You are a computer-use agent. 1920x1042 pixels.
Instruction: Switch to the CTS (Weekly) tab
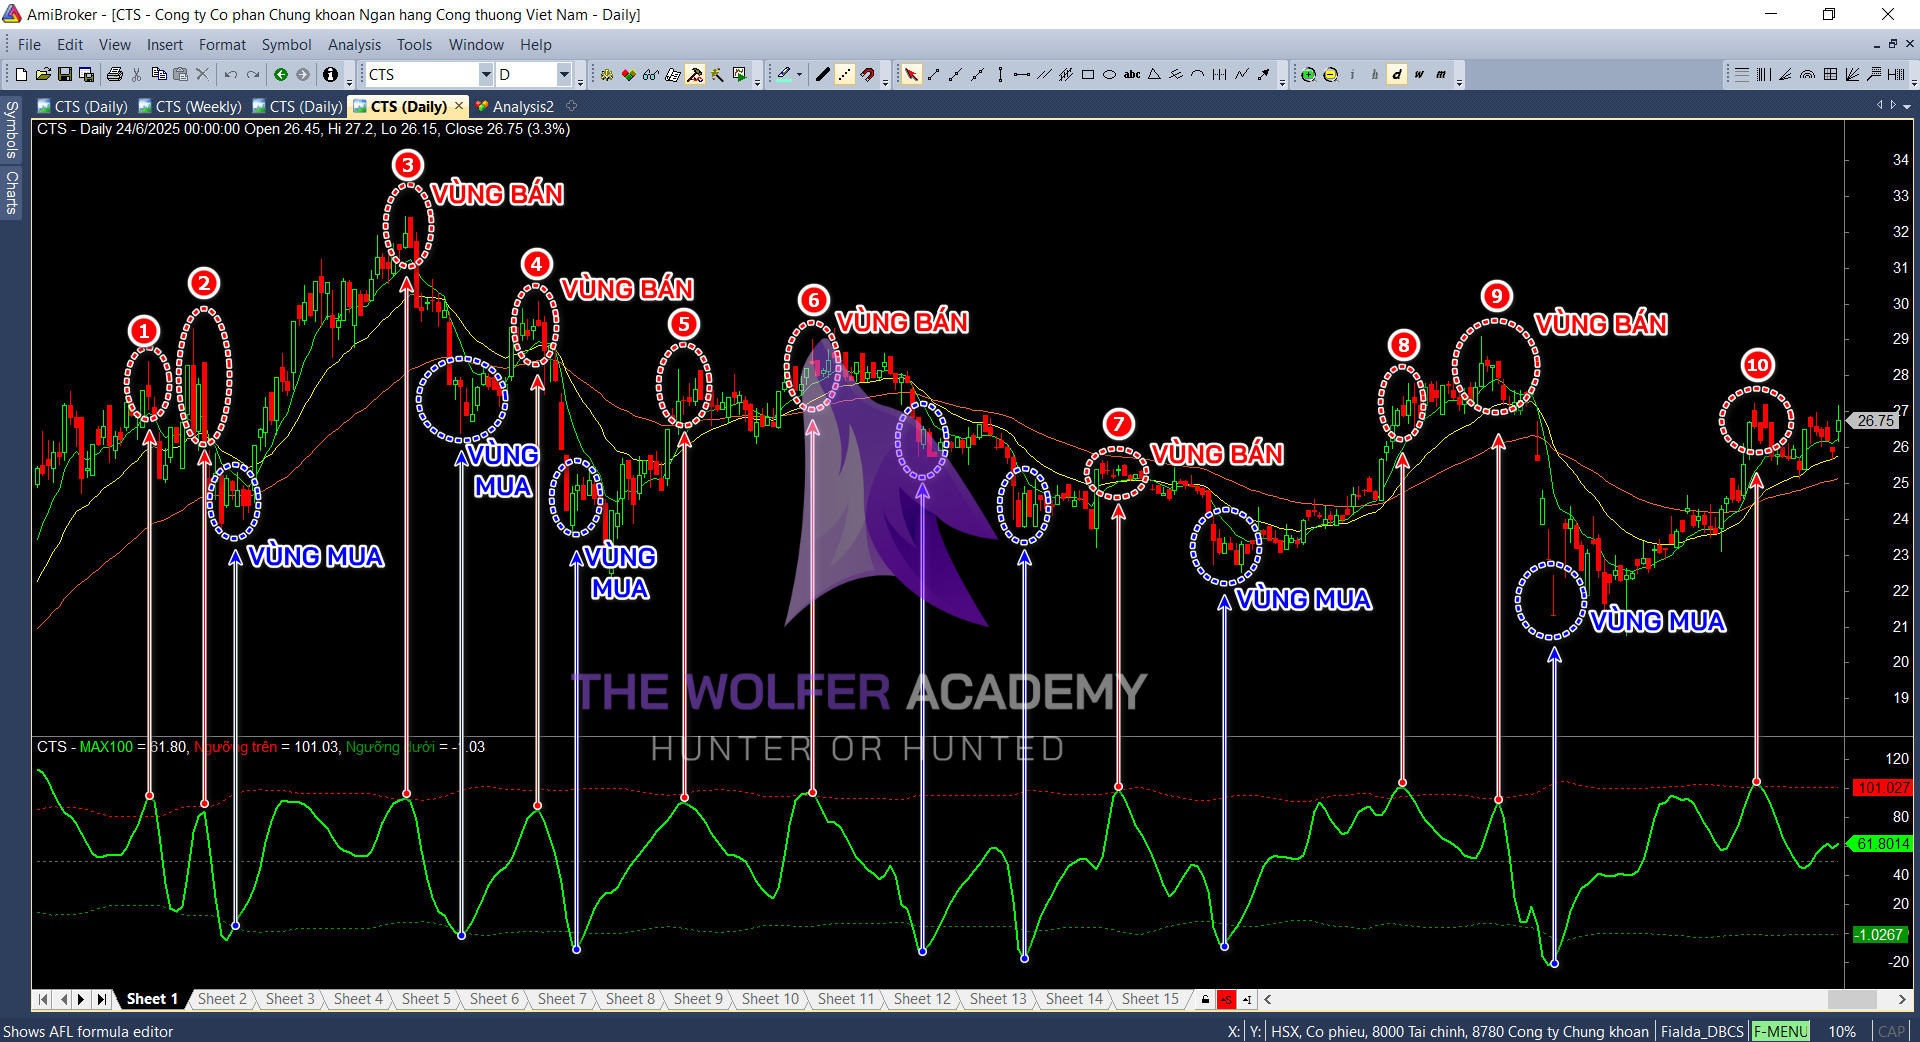(190, 106)
